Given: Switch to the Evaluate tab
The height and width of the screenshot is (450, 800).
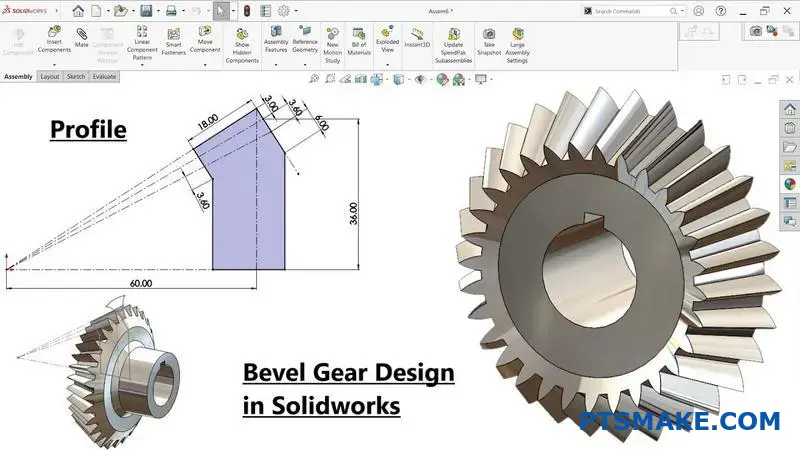Looking at the screenshot, I should pyautogui.click(x=104, y=76).
